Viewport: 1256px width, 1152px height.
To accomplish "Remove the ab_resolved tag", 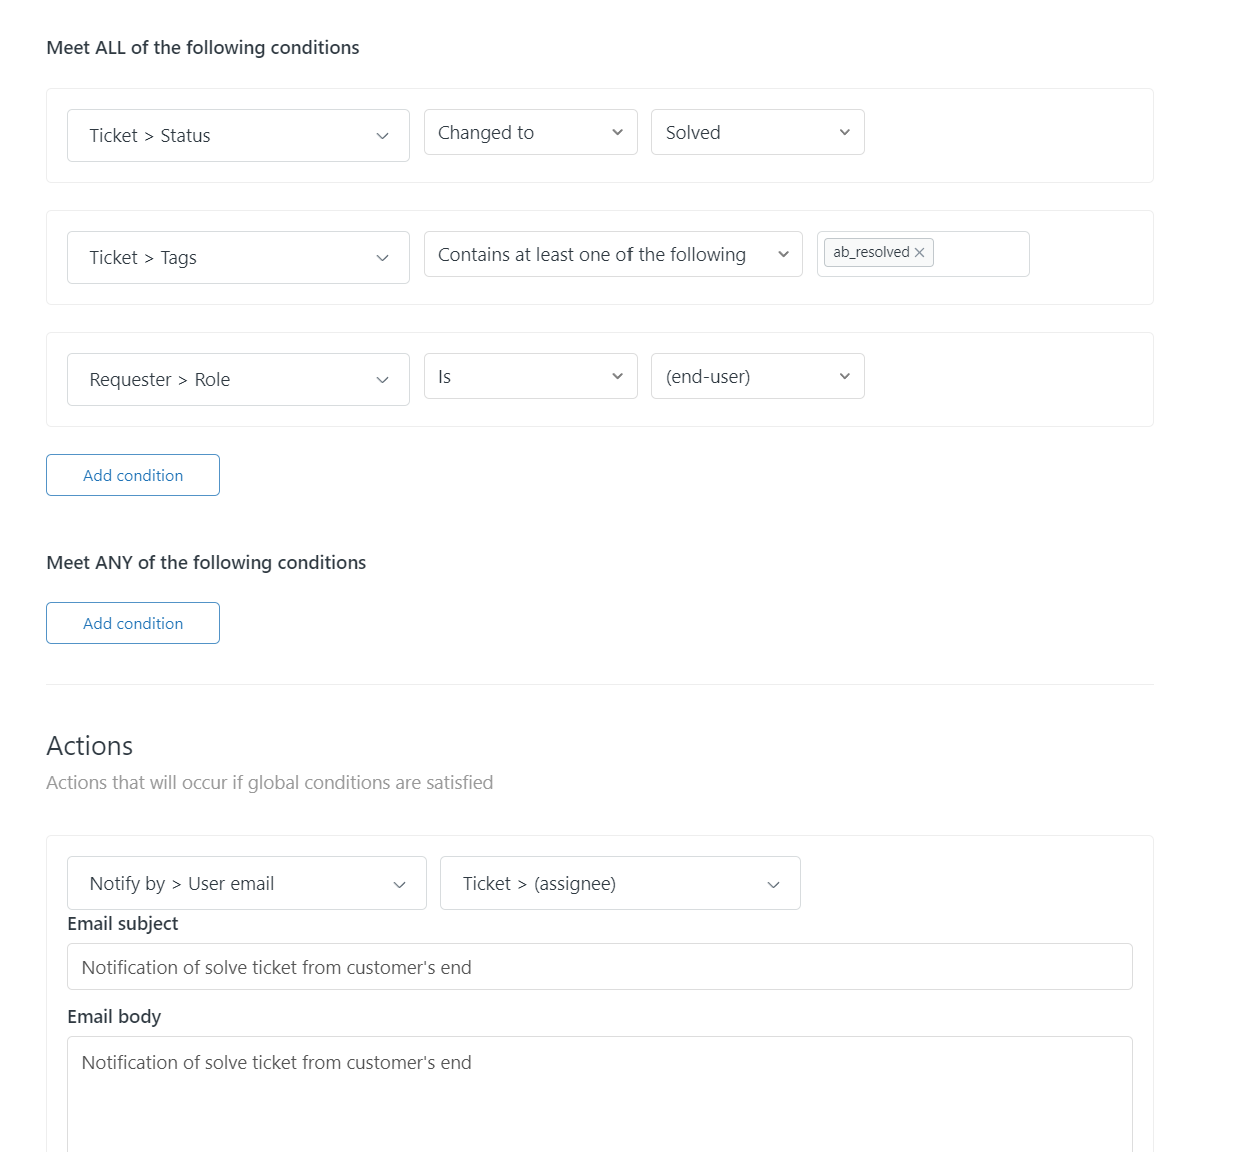I will point(919,253).
